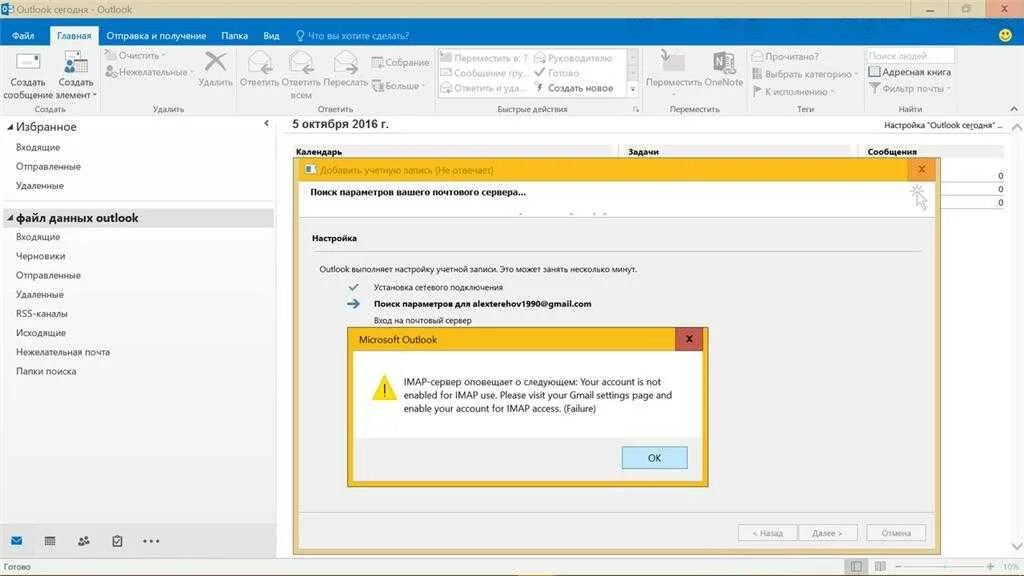Click the Back button in the wizard
1024x576 pixels.
coord(767,533)
